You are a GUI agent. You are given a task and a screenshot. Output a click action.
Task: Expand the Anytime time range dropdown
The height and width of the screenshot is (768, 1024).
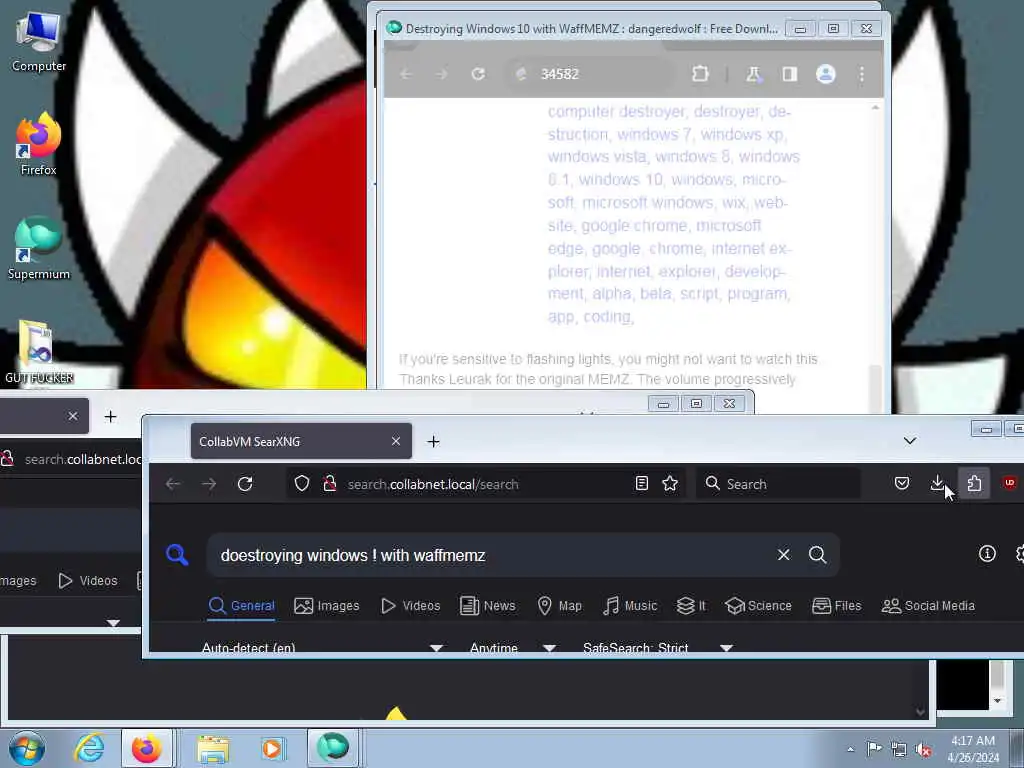pyautogui.click(x=513, y=648)
